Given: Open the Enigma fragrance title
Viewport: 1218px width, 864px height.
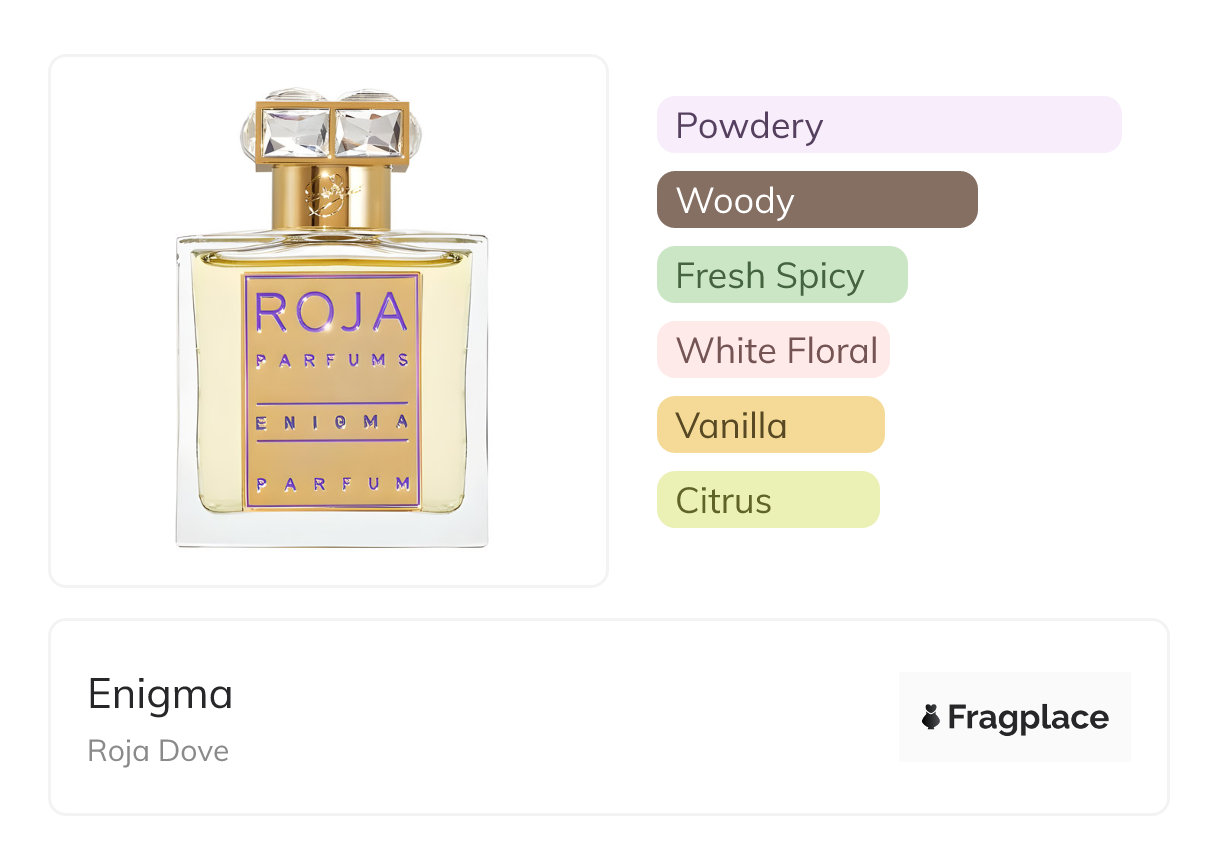Looking at the screenshot, I should coord(160,694).
